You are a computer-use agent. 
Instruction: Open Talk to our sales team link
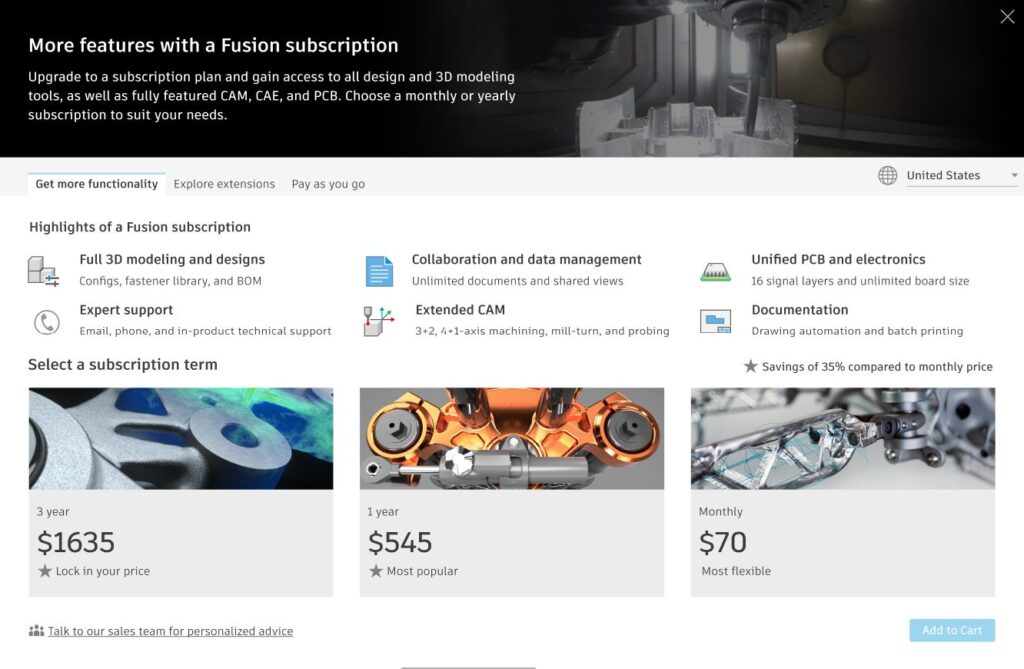click(x=170, y=631)
